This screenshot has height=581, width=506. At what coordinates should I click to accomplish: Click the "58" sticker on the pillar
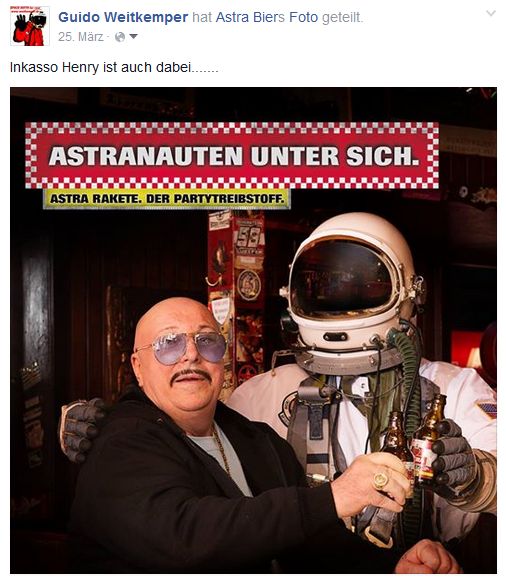coord(249,238)
